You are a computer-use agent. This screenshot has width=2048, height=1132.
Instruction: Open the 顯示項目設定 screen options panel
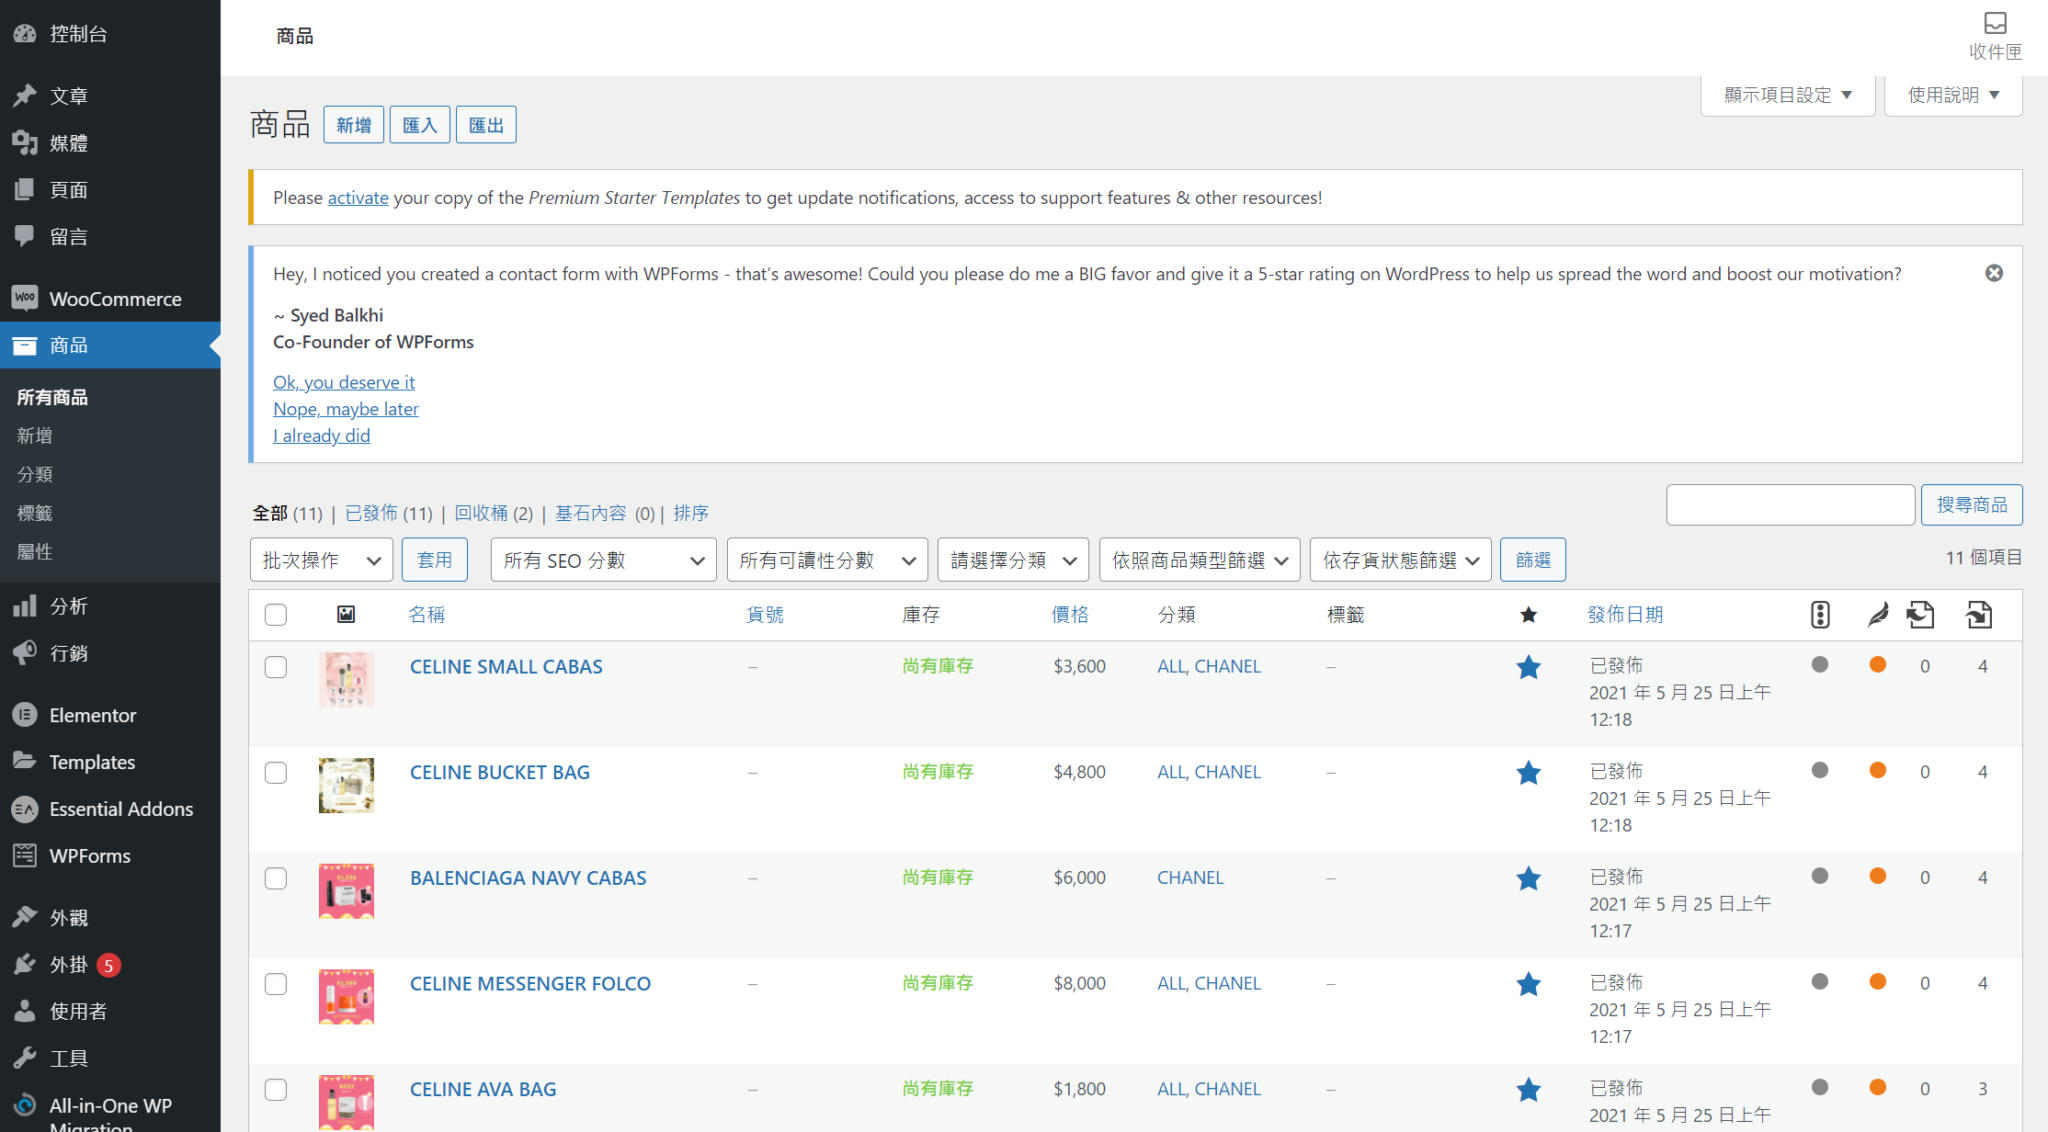(1786, 94)
